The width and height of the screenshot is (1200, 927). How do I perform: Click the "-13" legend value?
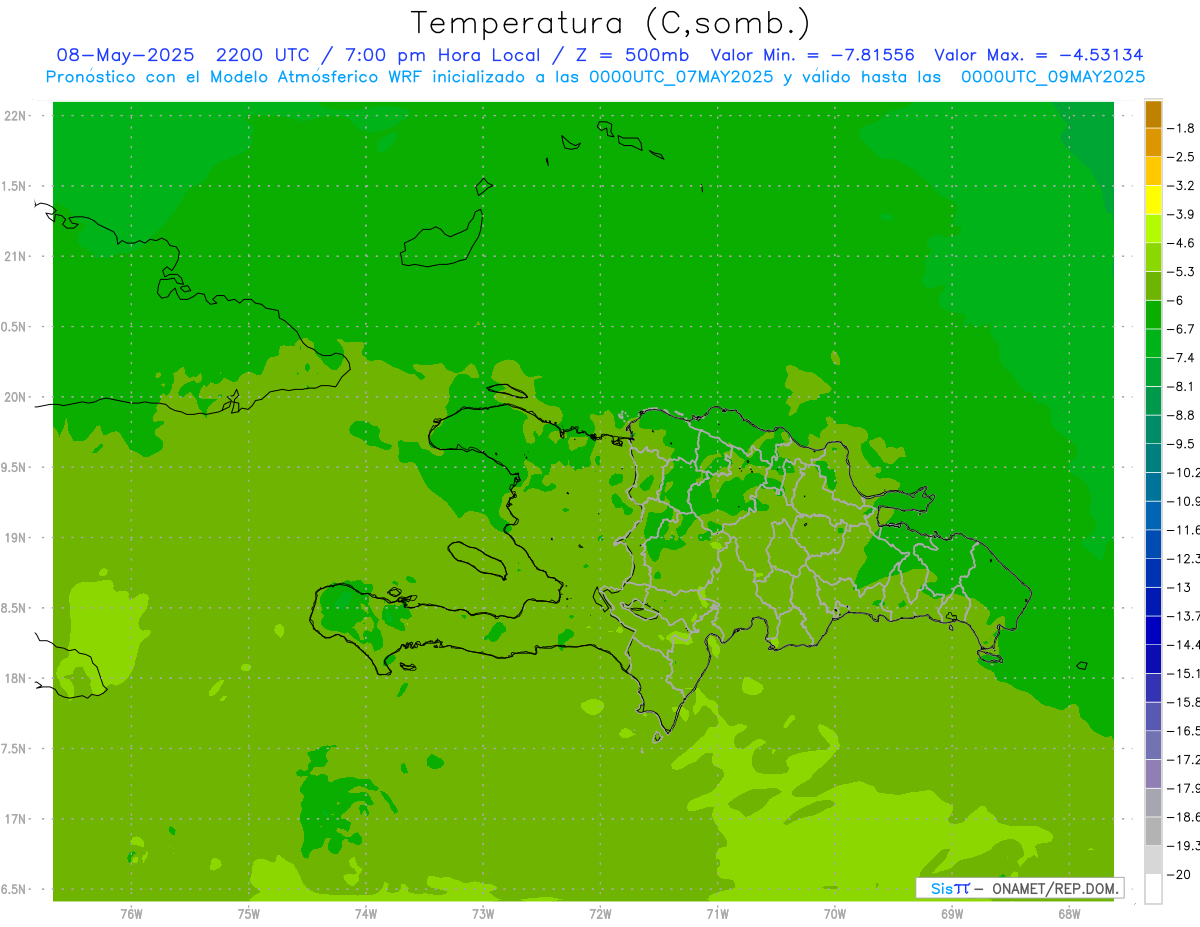coord(1182,587)
